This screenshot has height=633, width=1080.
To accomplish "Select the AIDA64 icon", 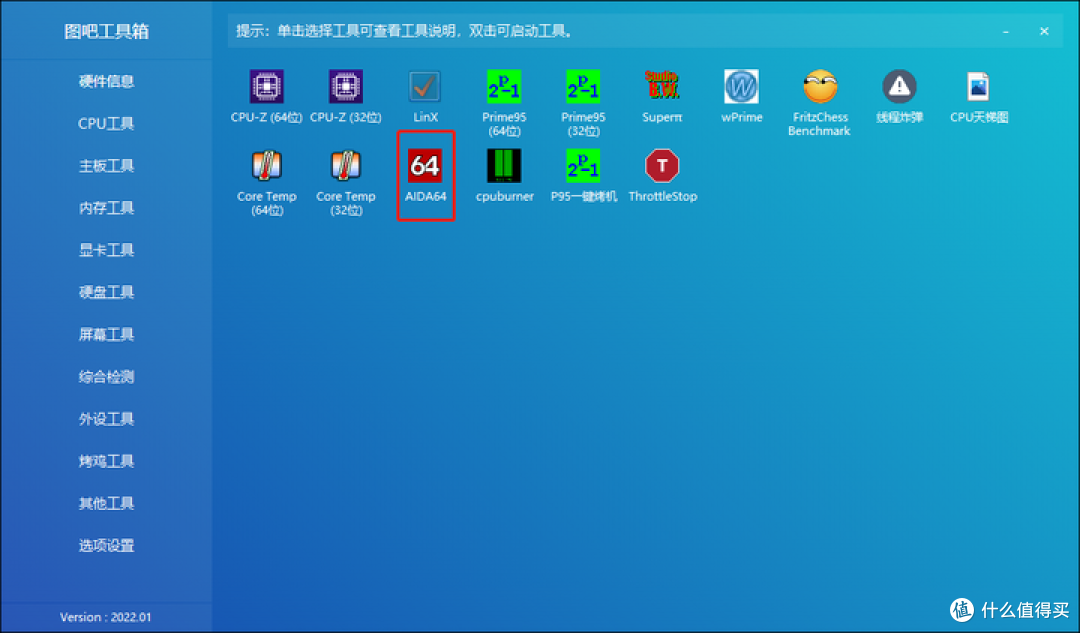I will (x=425, y=166).
